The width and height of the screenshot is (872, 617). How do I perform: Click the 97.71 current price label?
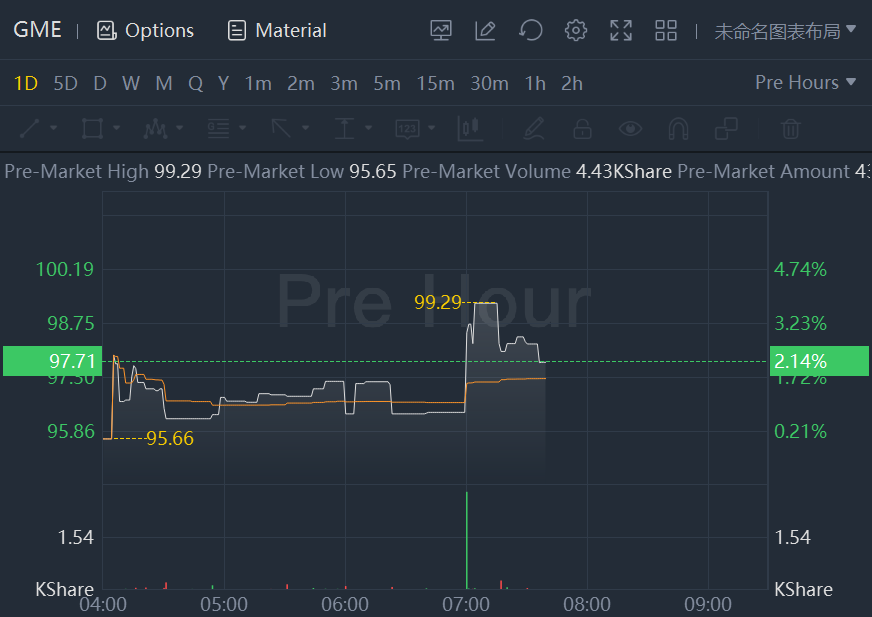coord(51,361)
